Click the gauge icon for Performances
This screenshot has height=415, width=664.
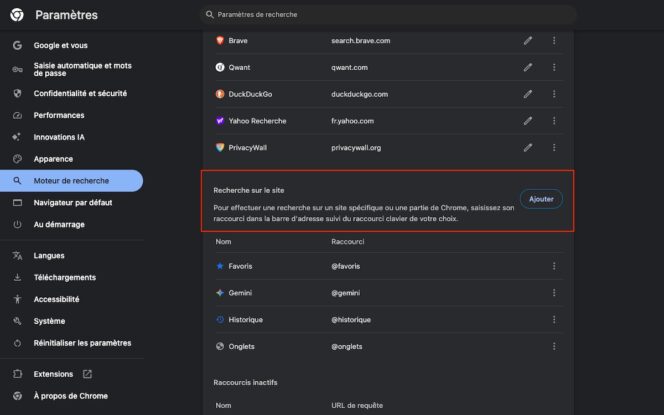point(17,115)
